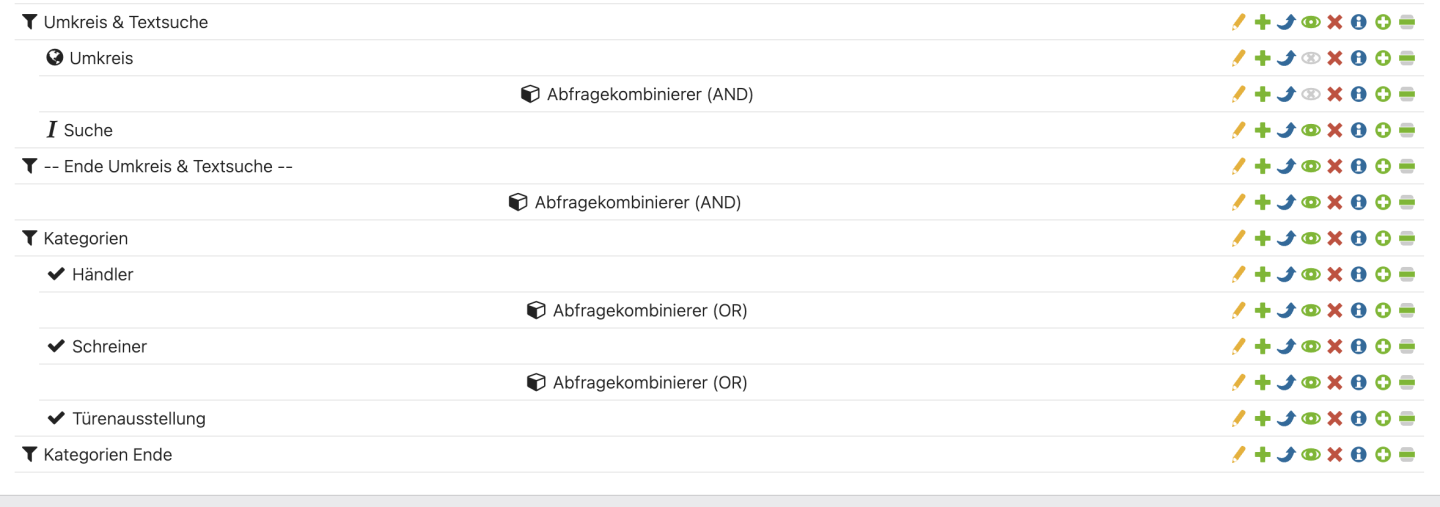
Task: Click circled plus icon for Türenausstellung
Action: pos(1382,418)
